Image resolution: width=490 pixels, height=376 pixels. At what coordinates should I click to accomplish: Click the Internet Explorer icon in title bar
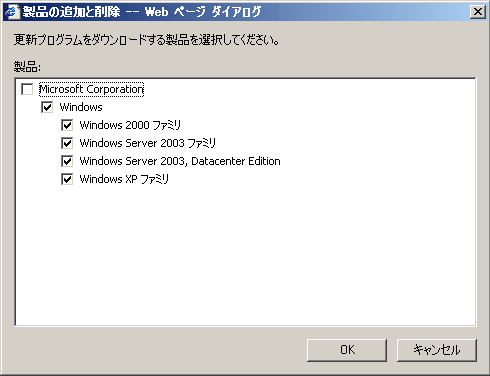point(12,12)
